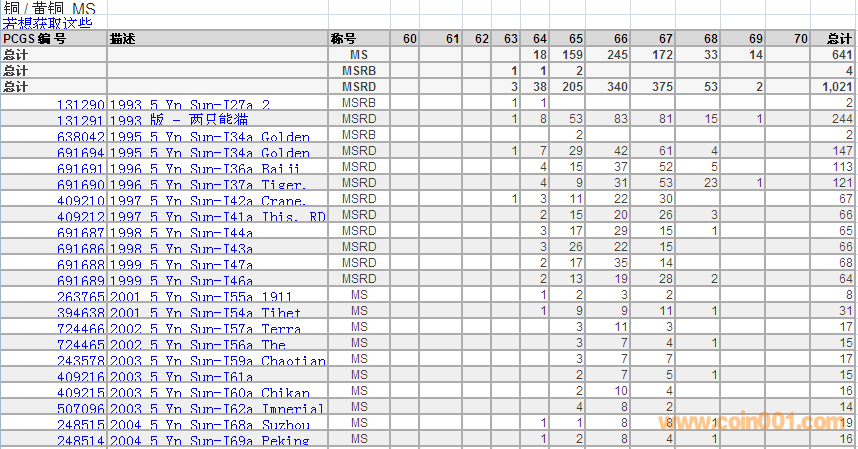Open 1996 5 Yn Sun-I36a Baiji link
Image resolution: width=858 pixels, height=449 pixels.
(204, 168)
